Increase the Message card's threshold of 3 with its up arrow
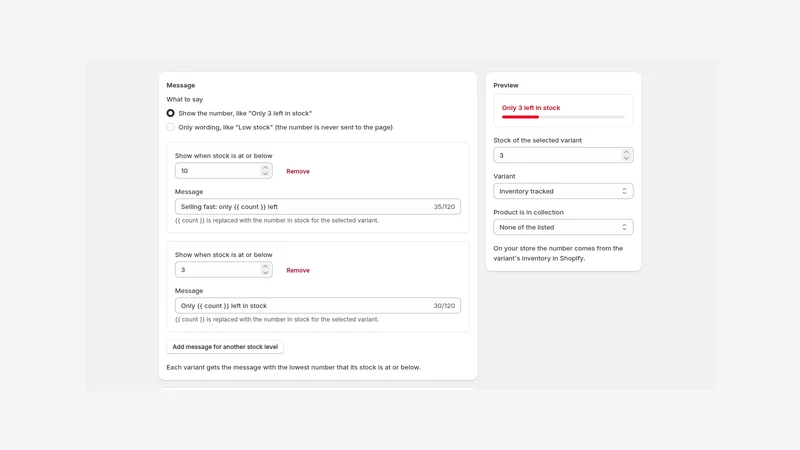The height and width of the screenshot is (450, 800). pyautogui.click(x=265, y=266)
